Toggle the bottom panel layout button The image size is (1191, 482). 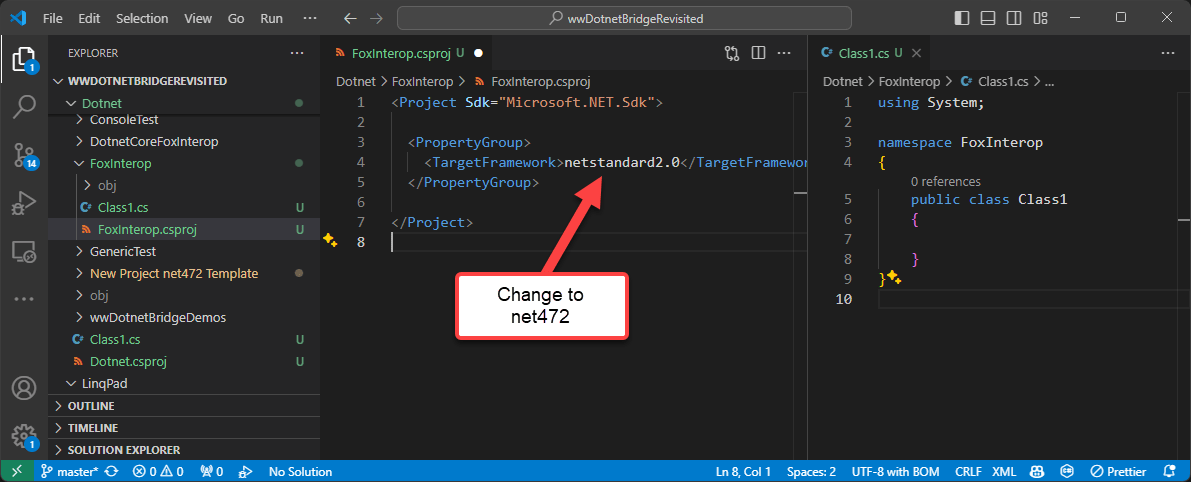[x=988, y=18]
